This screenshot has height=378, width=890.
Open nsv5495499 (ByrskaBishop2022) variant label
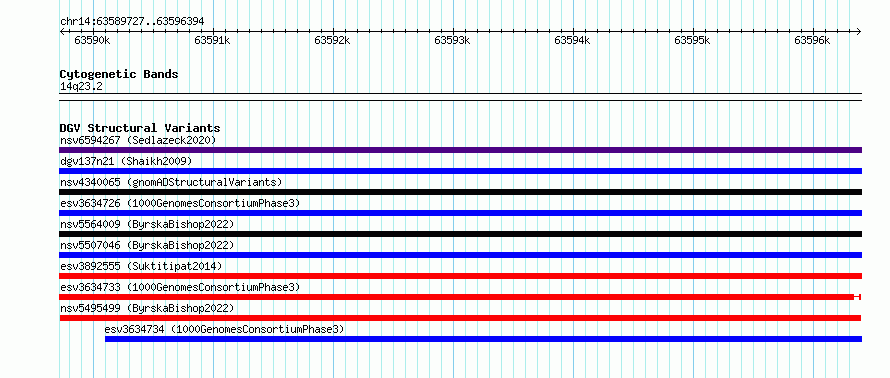click(x=147, y=308)
